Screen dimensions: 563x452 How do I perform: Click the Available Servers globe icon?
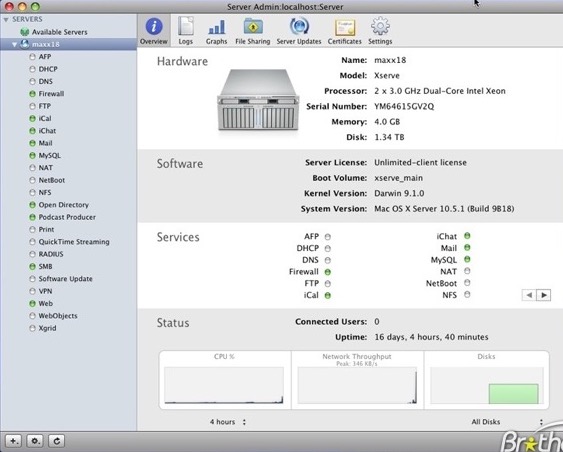(24, 32)
